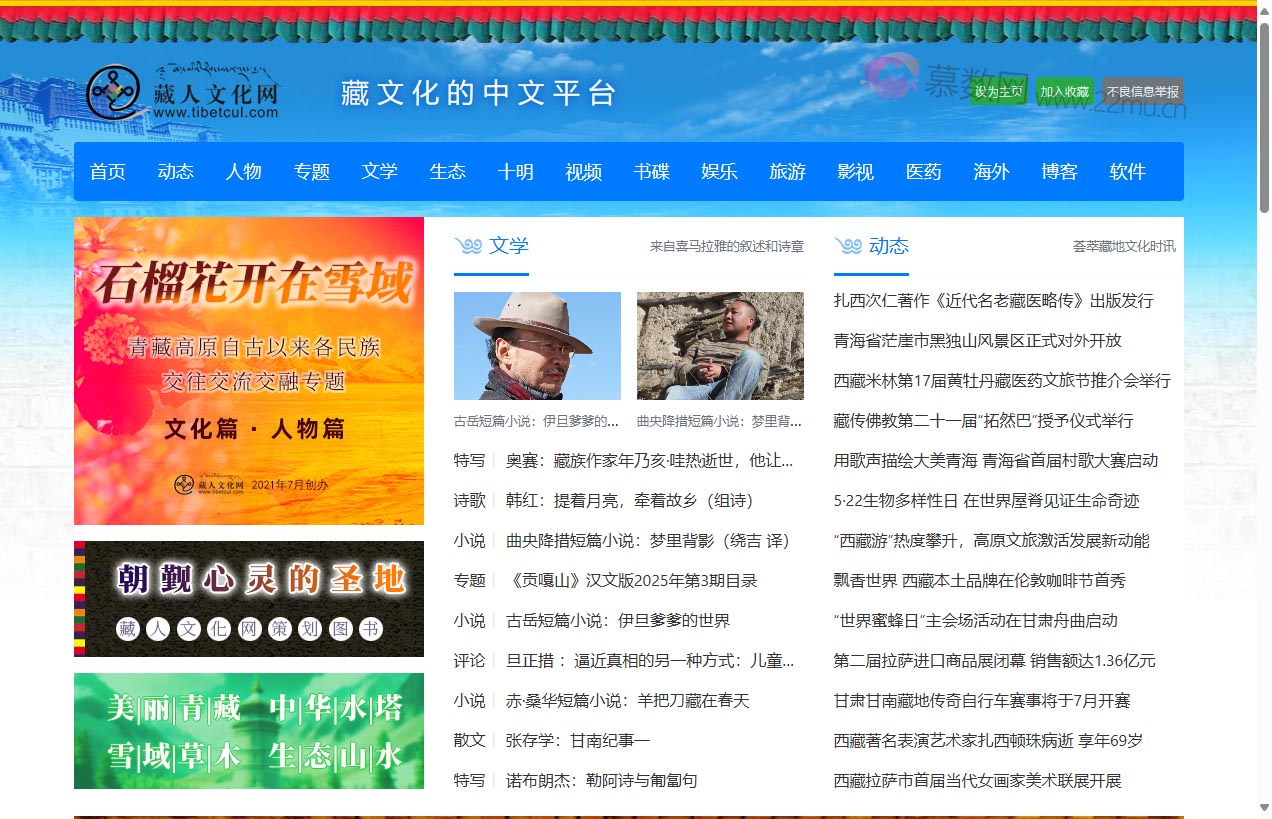Open the 娱乐 navigation item

(719, 171)
